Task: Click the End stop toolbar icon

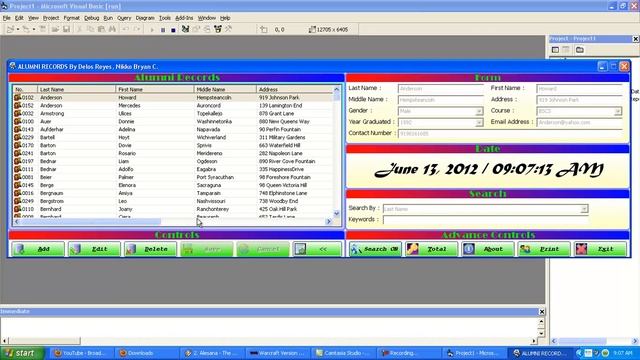Action: (173, 29)
